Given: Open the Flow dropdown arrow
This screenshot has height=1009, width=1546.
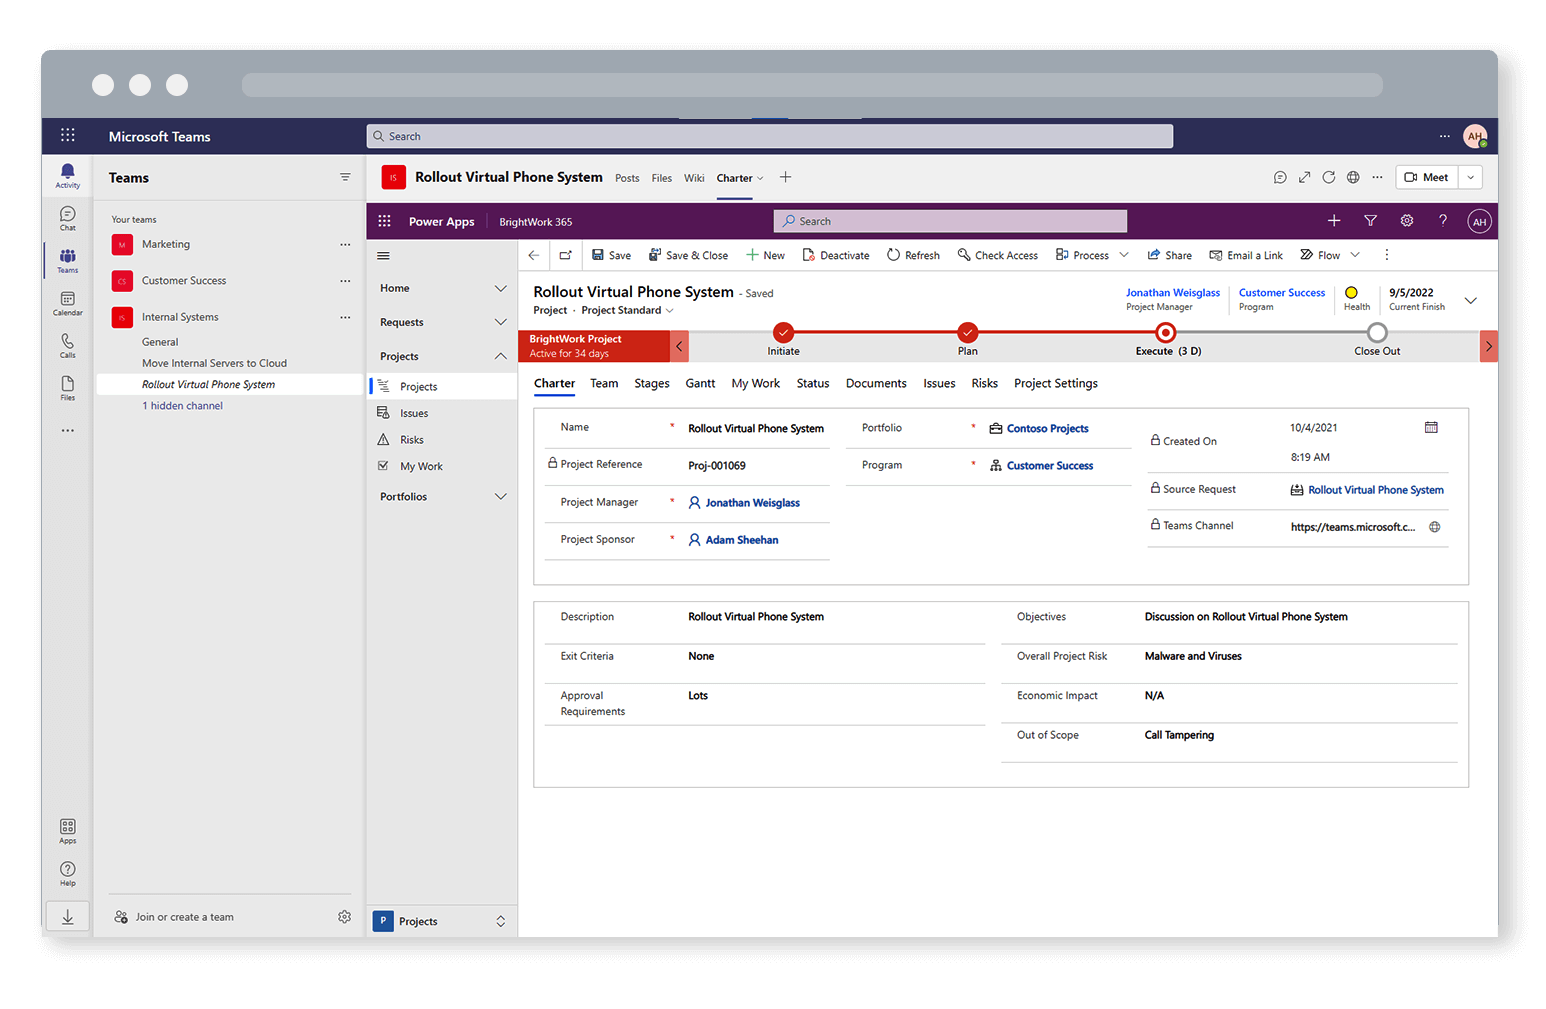Looking at the screenshot, I should (1355, 255).
